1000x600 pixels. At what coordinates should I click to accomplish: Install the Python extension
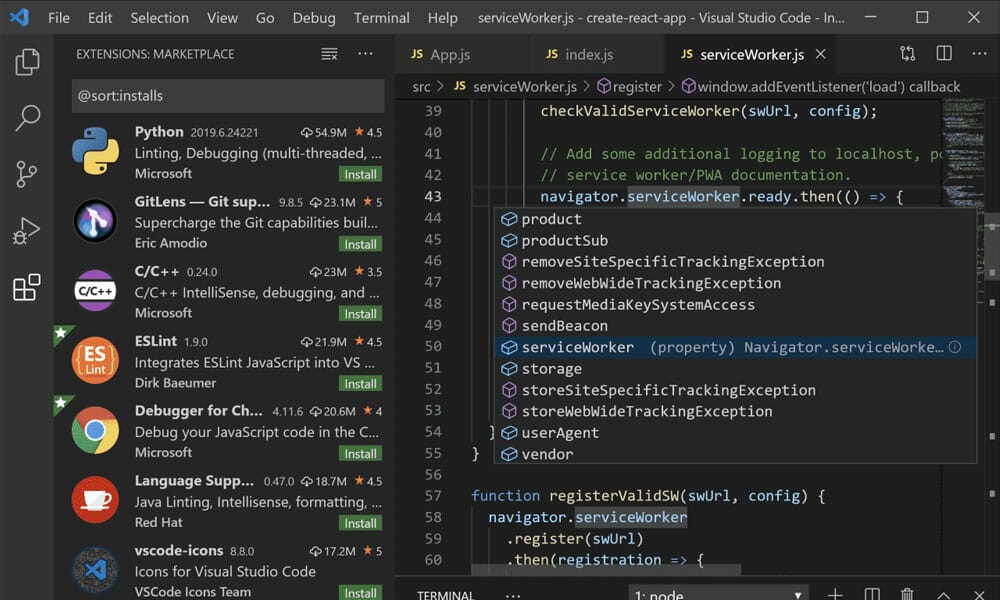click(x=359, y=173)
